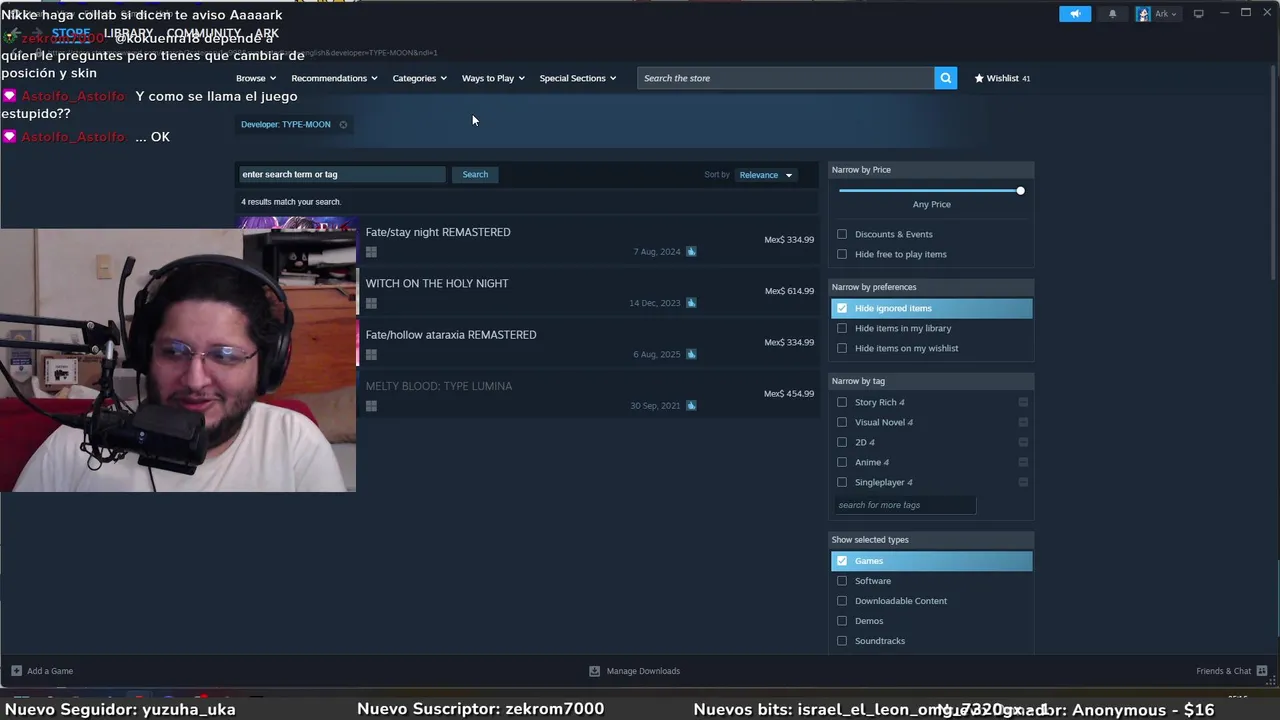
Task: Open the announcements megaphone icon
Action: point(1075,14)
